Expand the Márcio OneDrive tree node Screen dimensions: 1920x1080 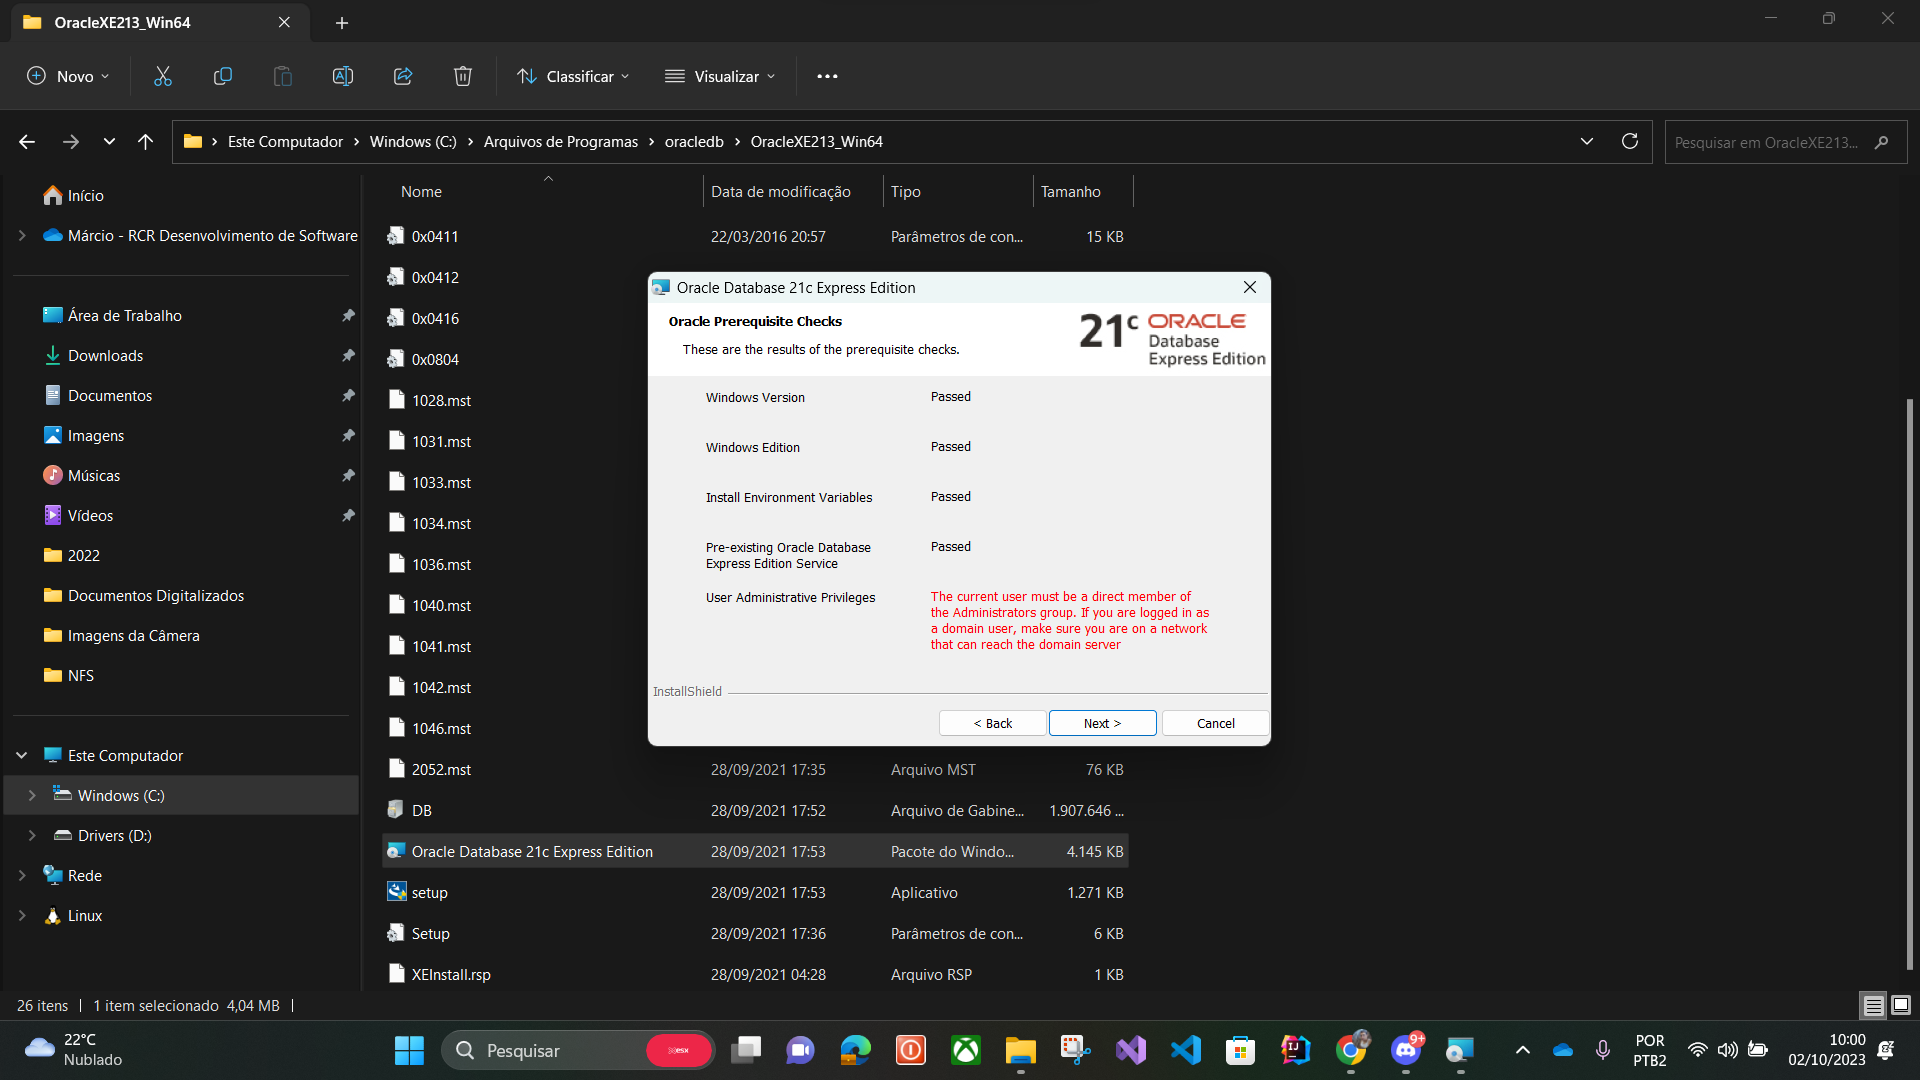point(22,236)
